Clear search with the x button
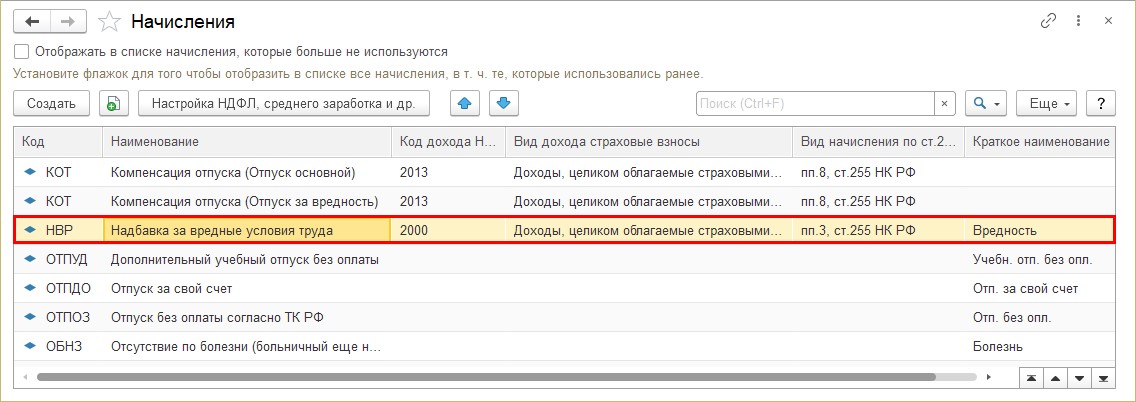 click(x=945, y=104)
